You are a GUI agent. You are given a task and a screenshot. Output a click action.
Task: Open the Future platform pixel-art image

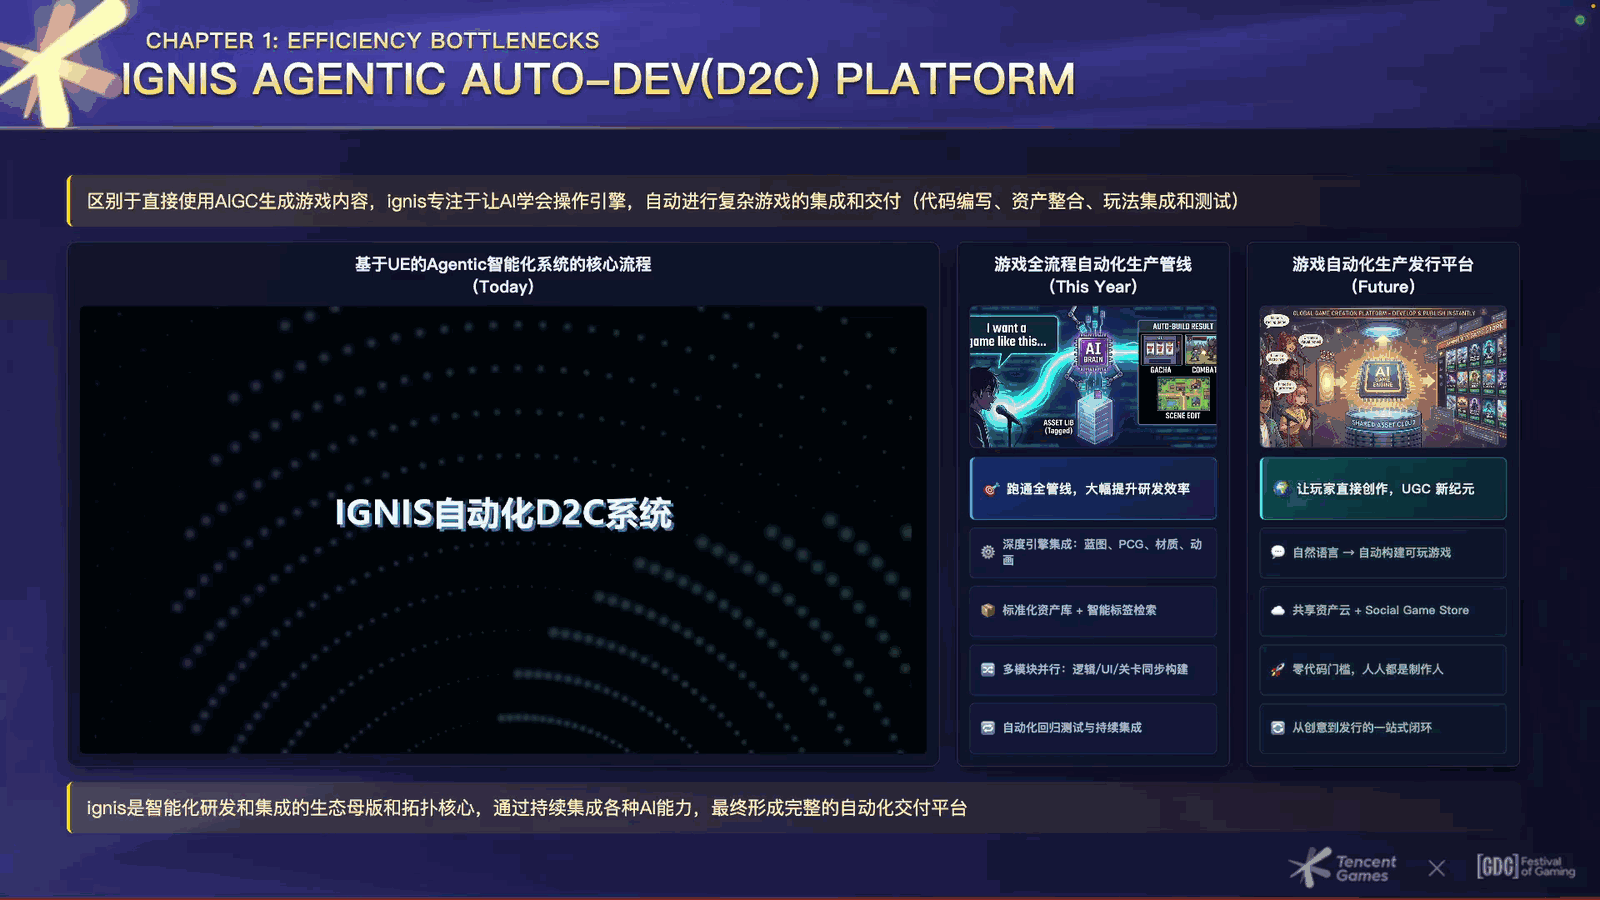[1383, 377]
